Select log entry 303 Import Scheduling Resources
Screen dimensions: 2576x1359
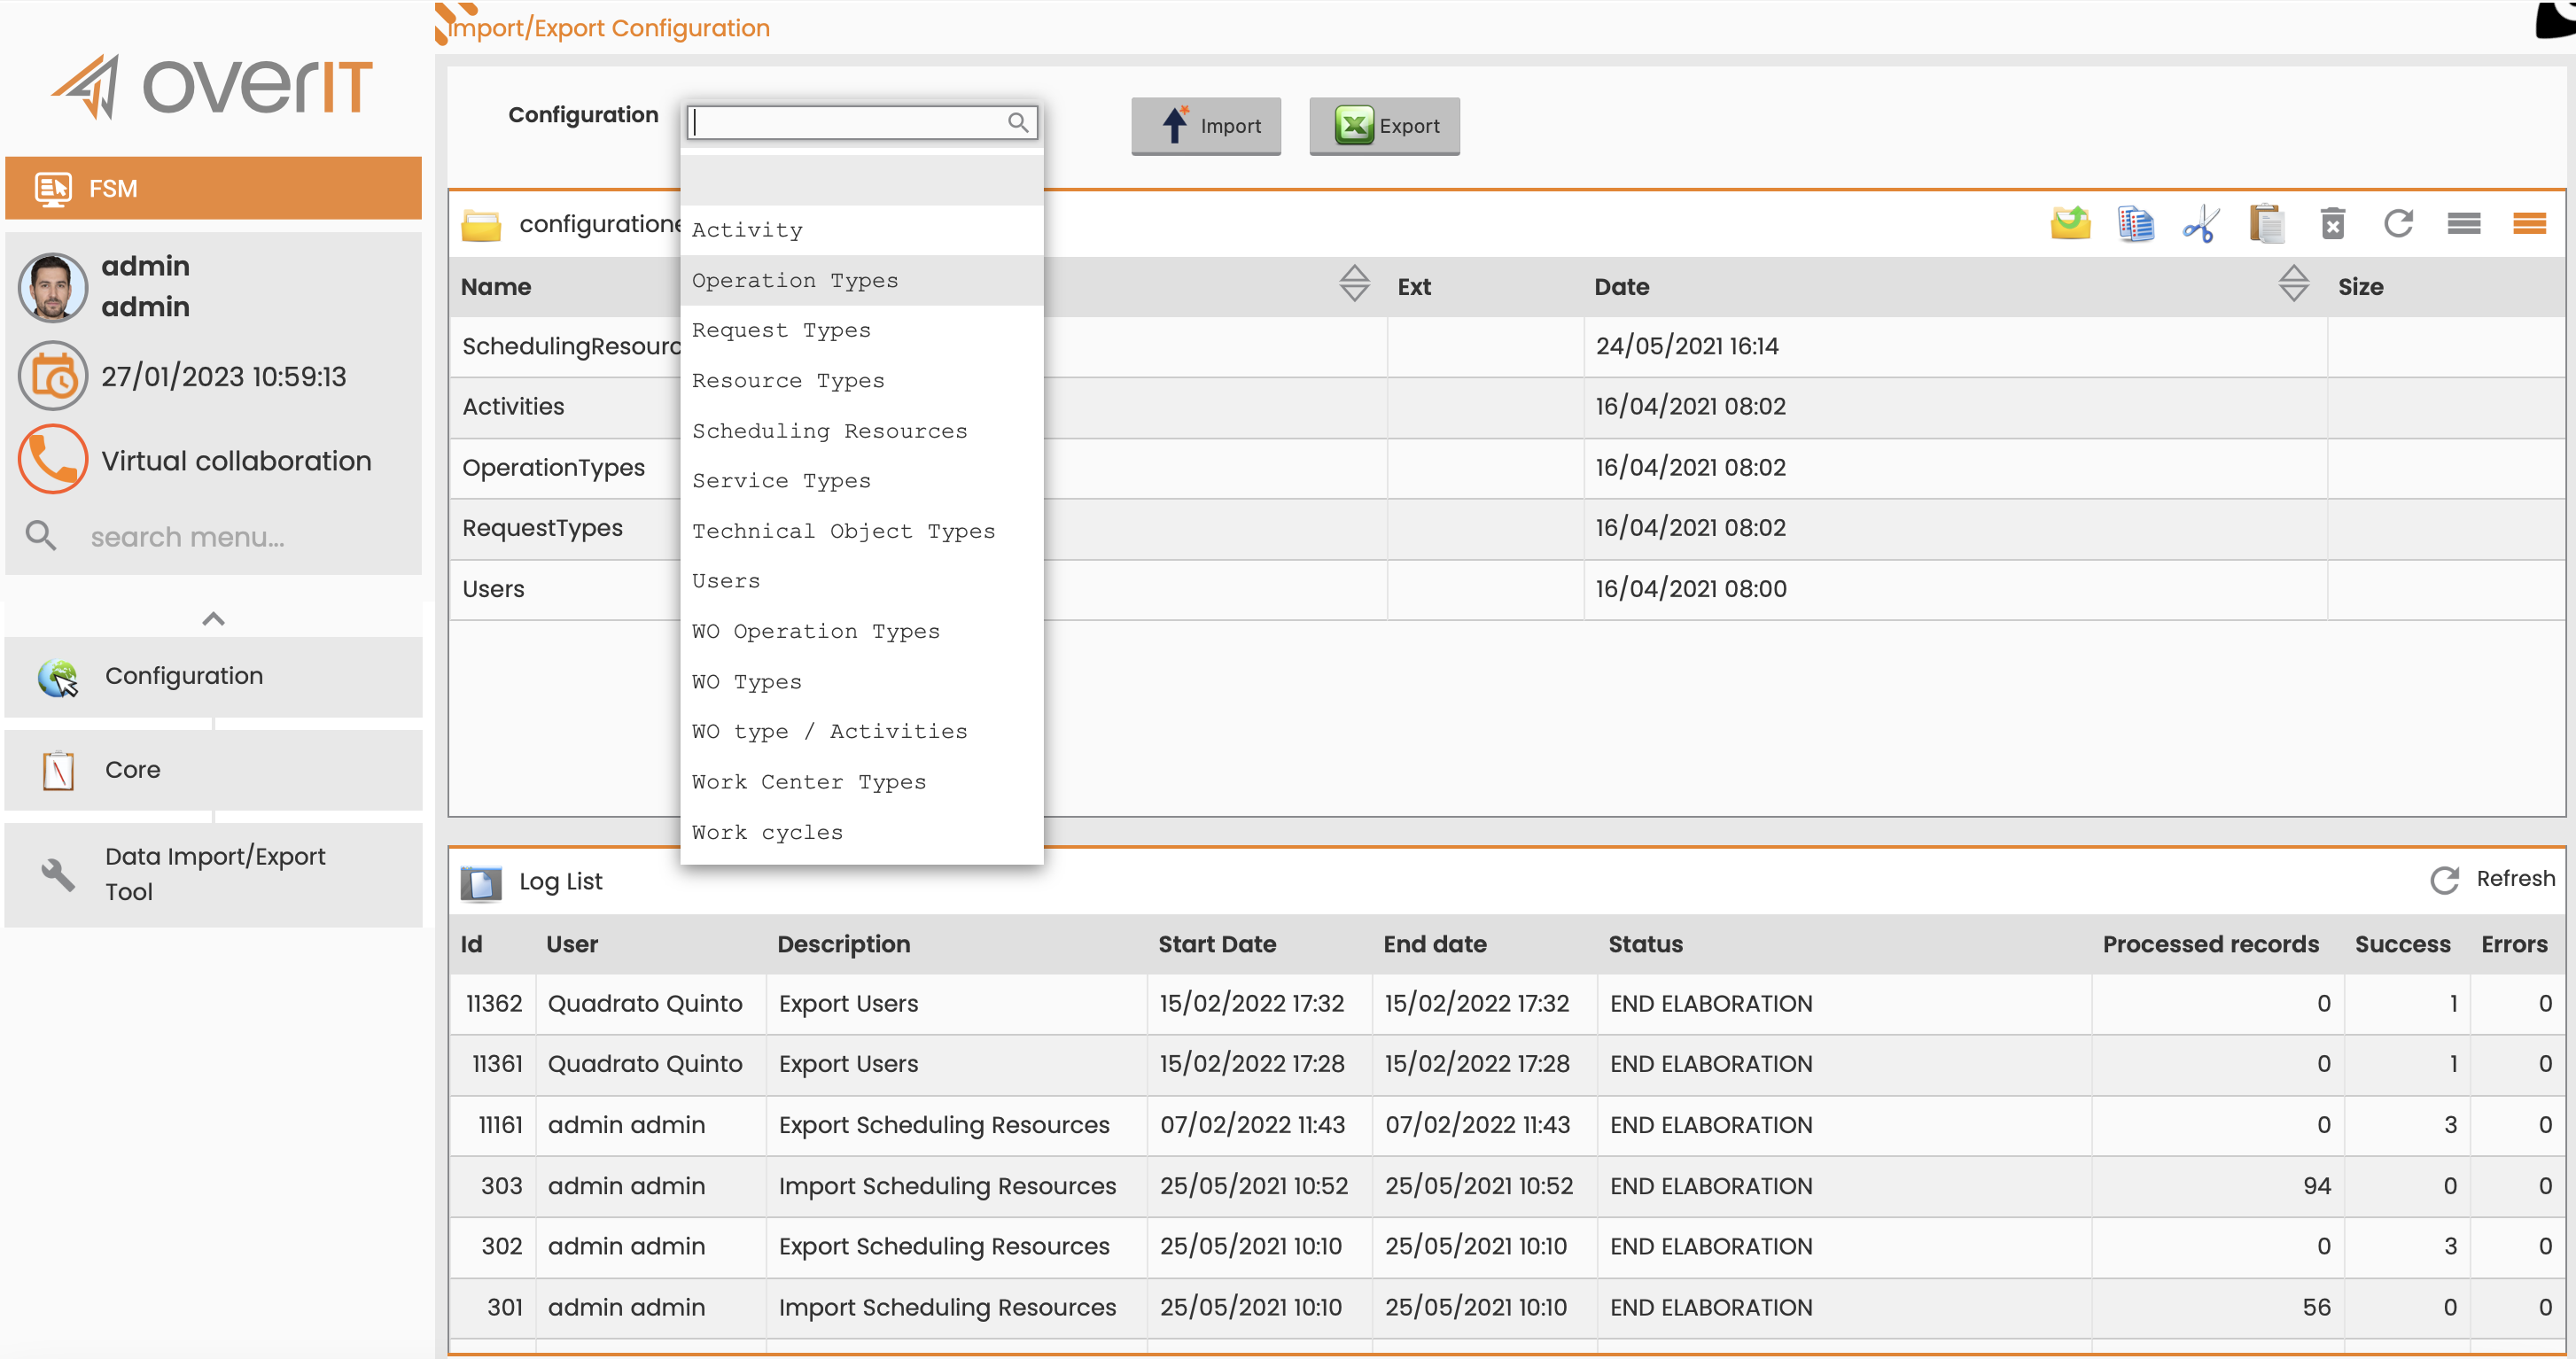click(1506, 1186)
